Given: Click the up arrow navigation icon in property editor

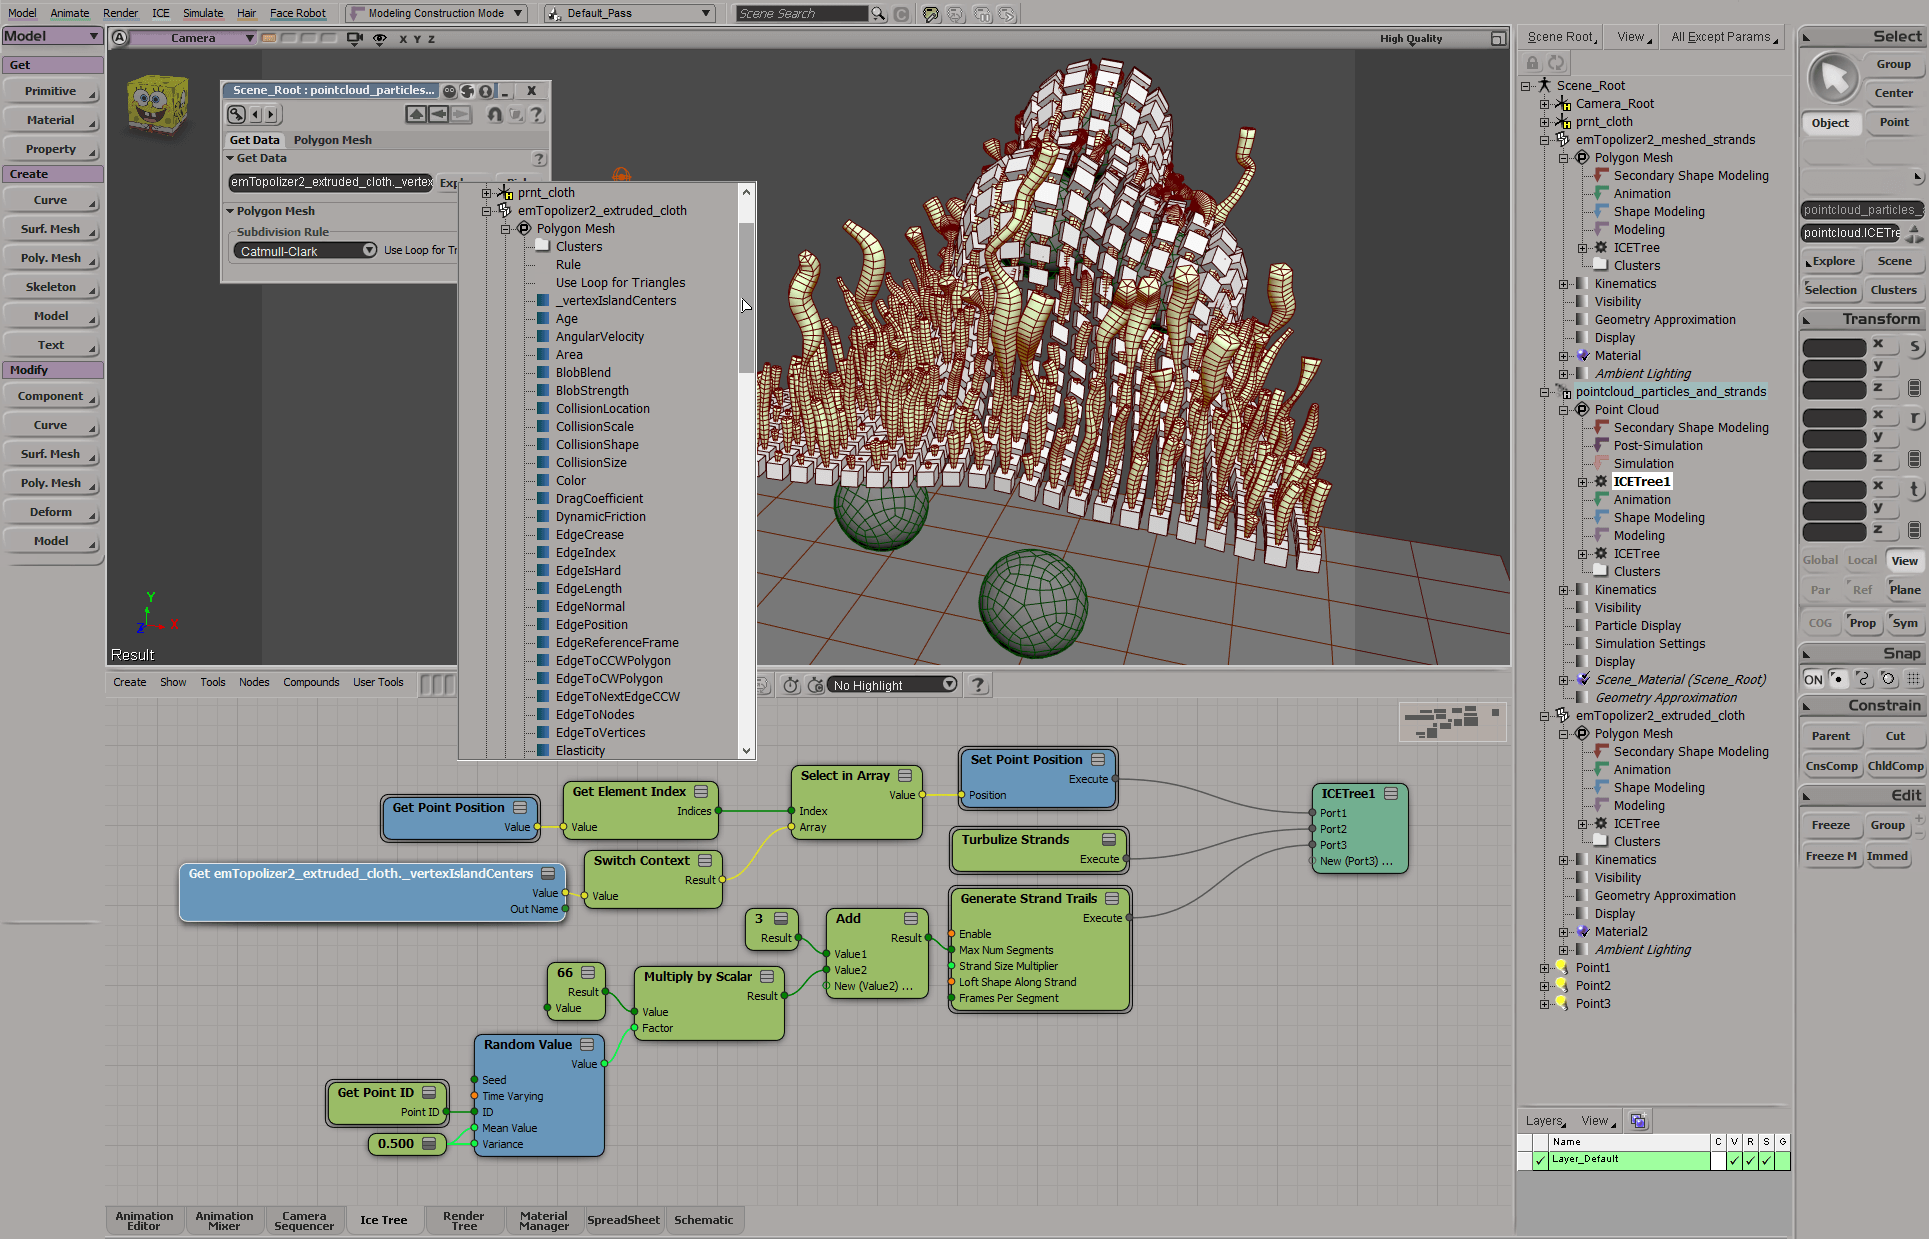Looking at the screenshot, I should pyautogui.click(x=416, y=115).
